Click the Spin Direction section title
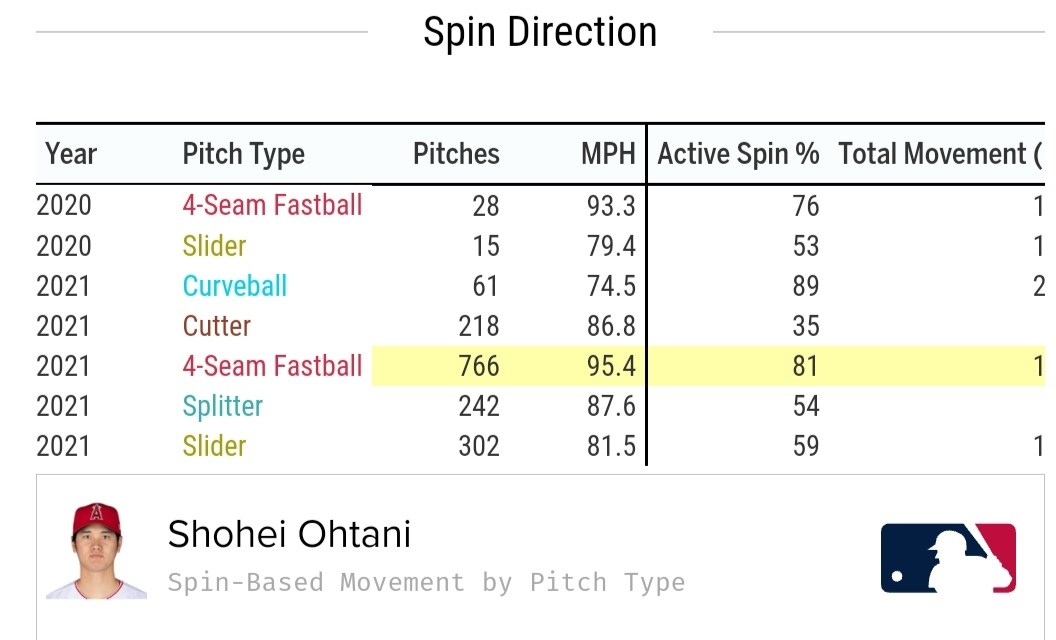1056x640 pixels. coord(540,32)
